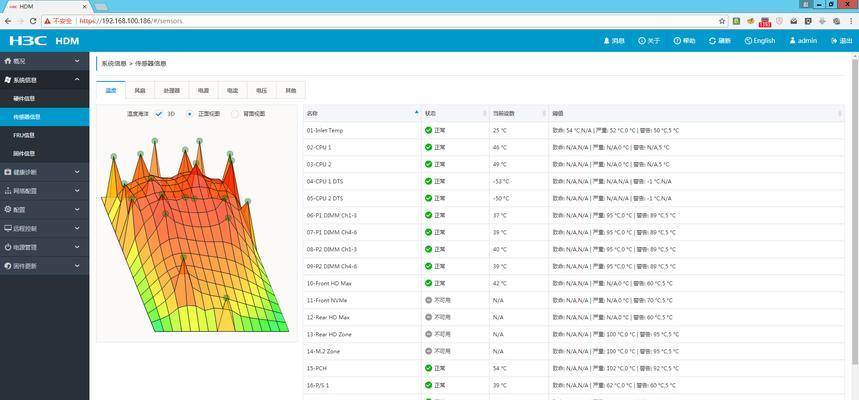Screen dimensions: 859x400
Task: Open 配置 gear settings in sidebar
Action: [x=8, y=209]
